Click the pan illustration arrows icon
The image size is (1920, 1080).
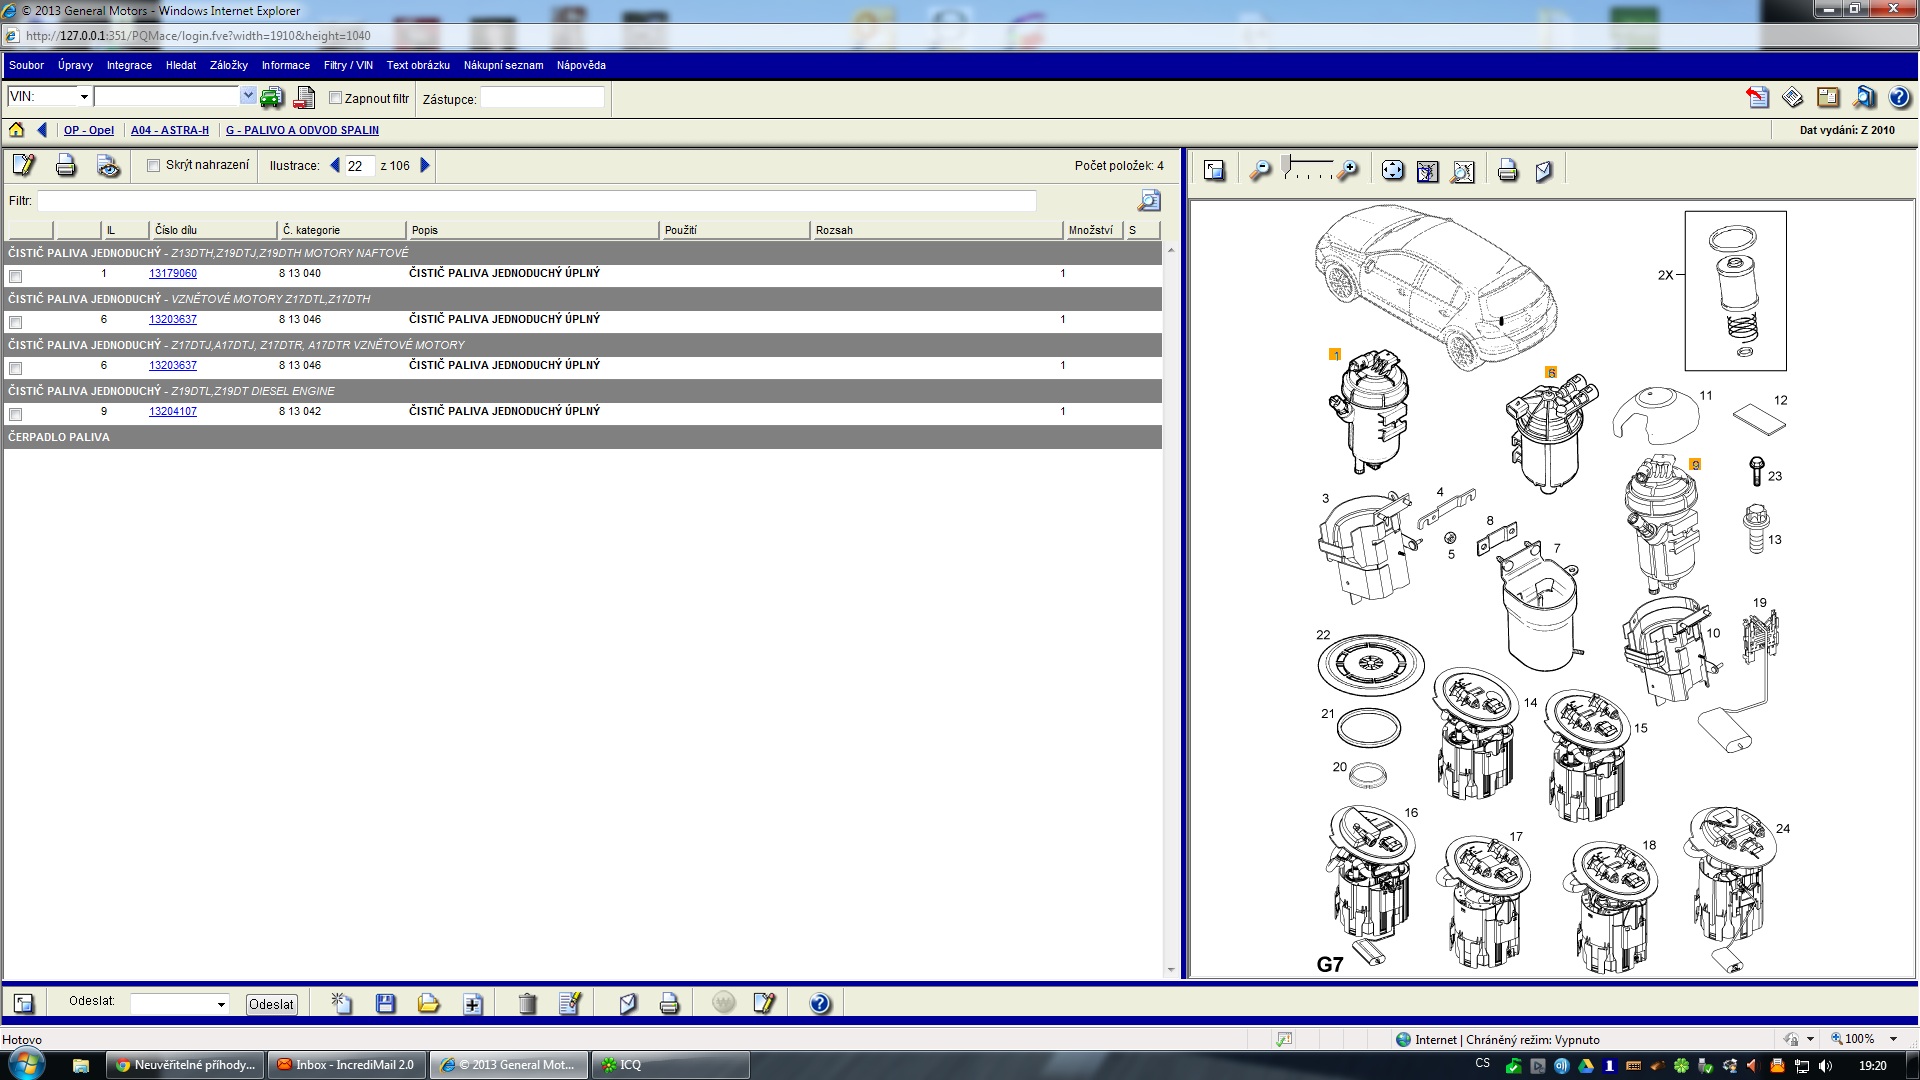click(1392, 171)
